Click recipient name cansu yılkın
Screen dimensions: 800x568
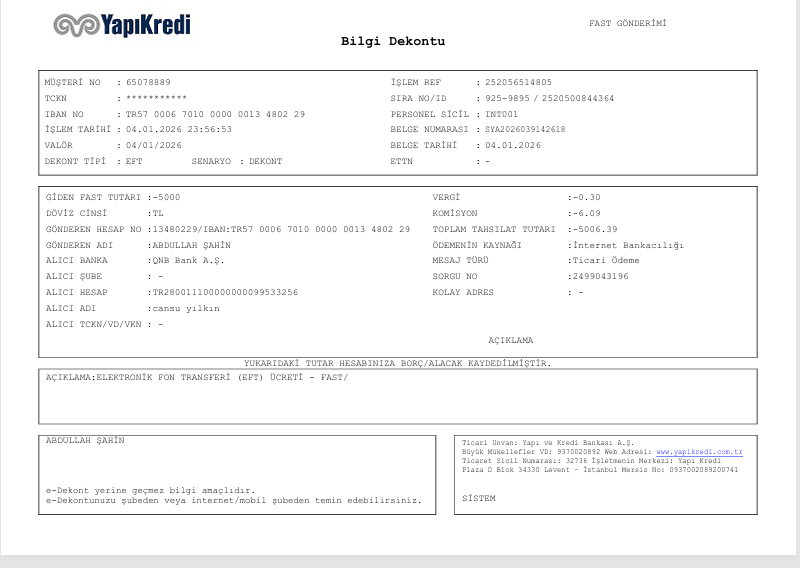pos(186,308)
